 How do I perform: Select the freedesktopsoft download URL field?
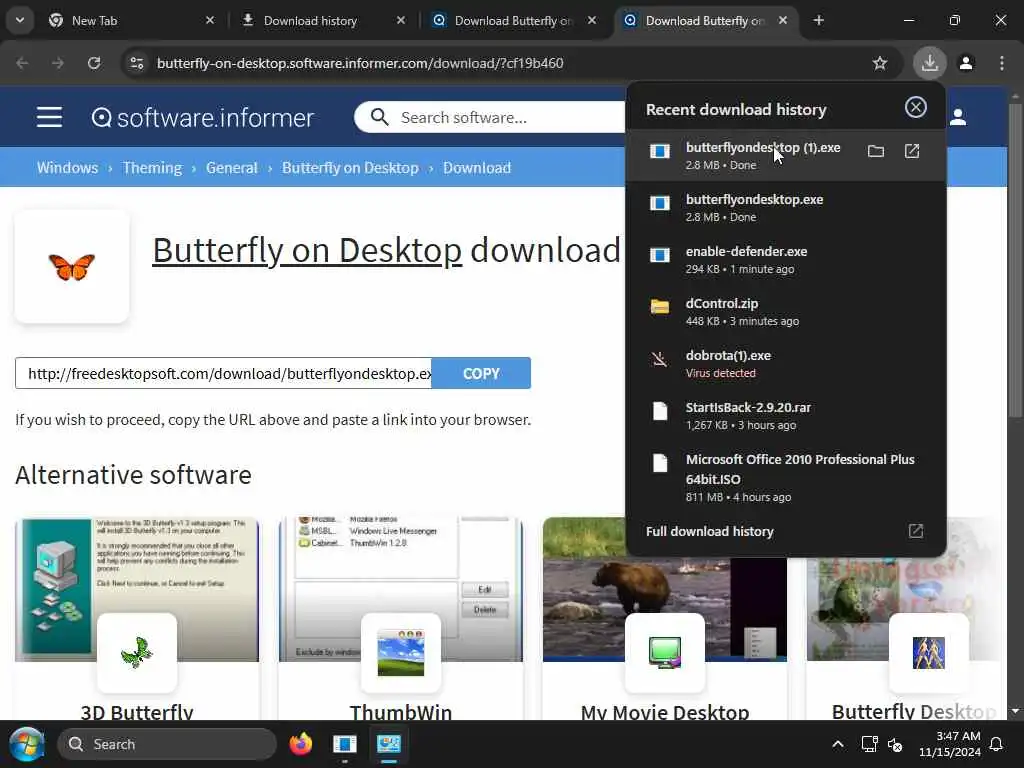click(223, 374)
